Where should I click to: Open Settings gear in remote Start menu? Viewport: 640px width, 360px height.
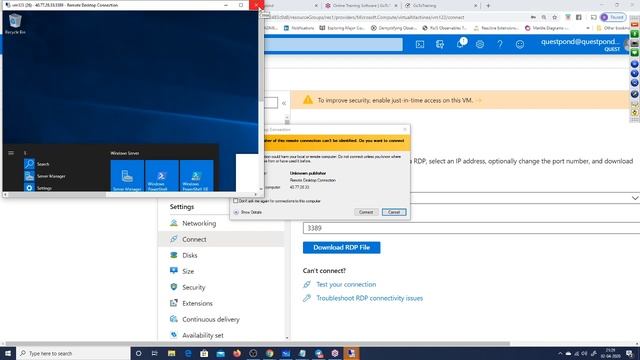(29, 188)
